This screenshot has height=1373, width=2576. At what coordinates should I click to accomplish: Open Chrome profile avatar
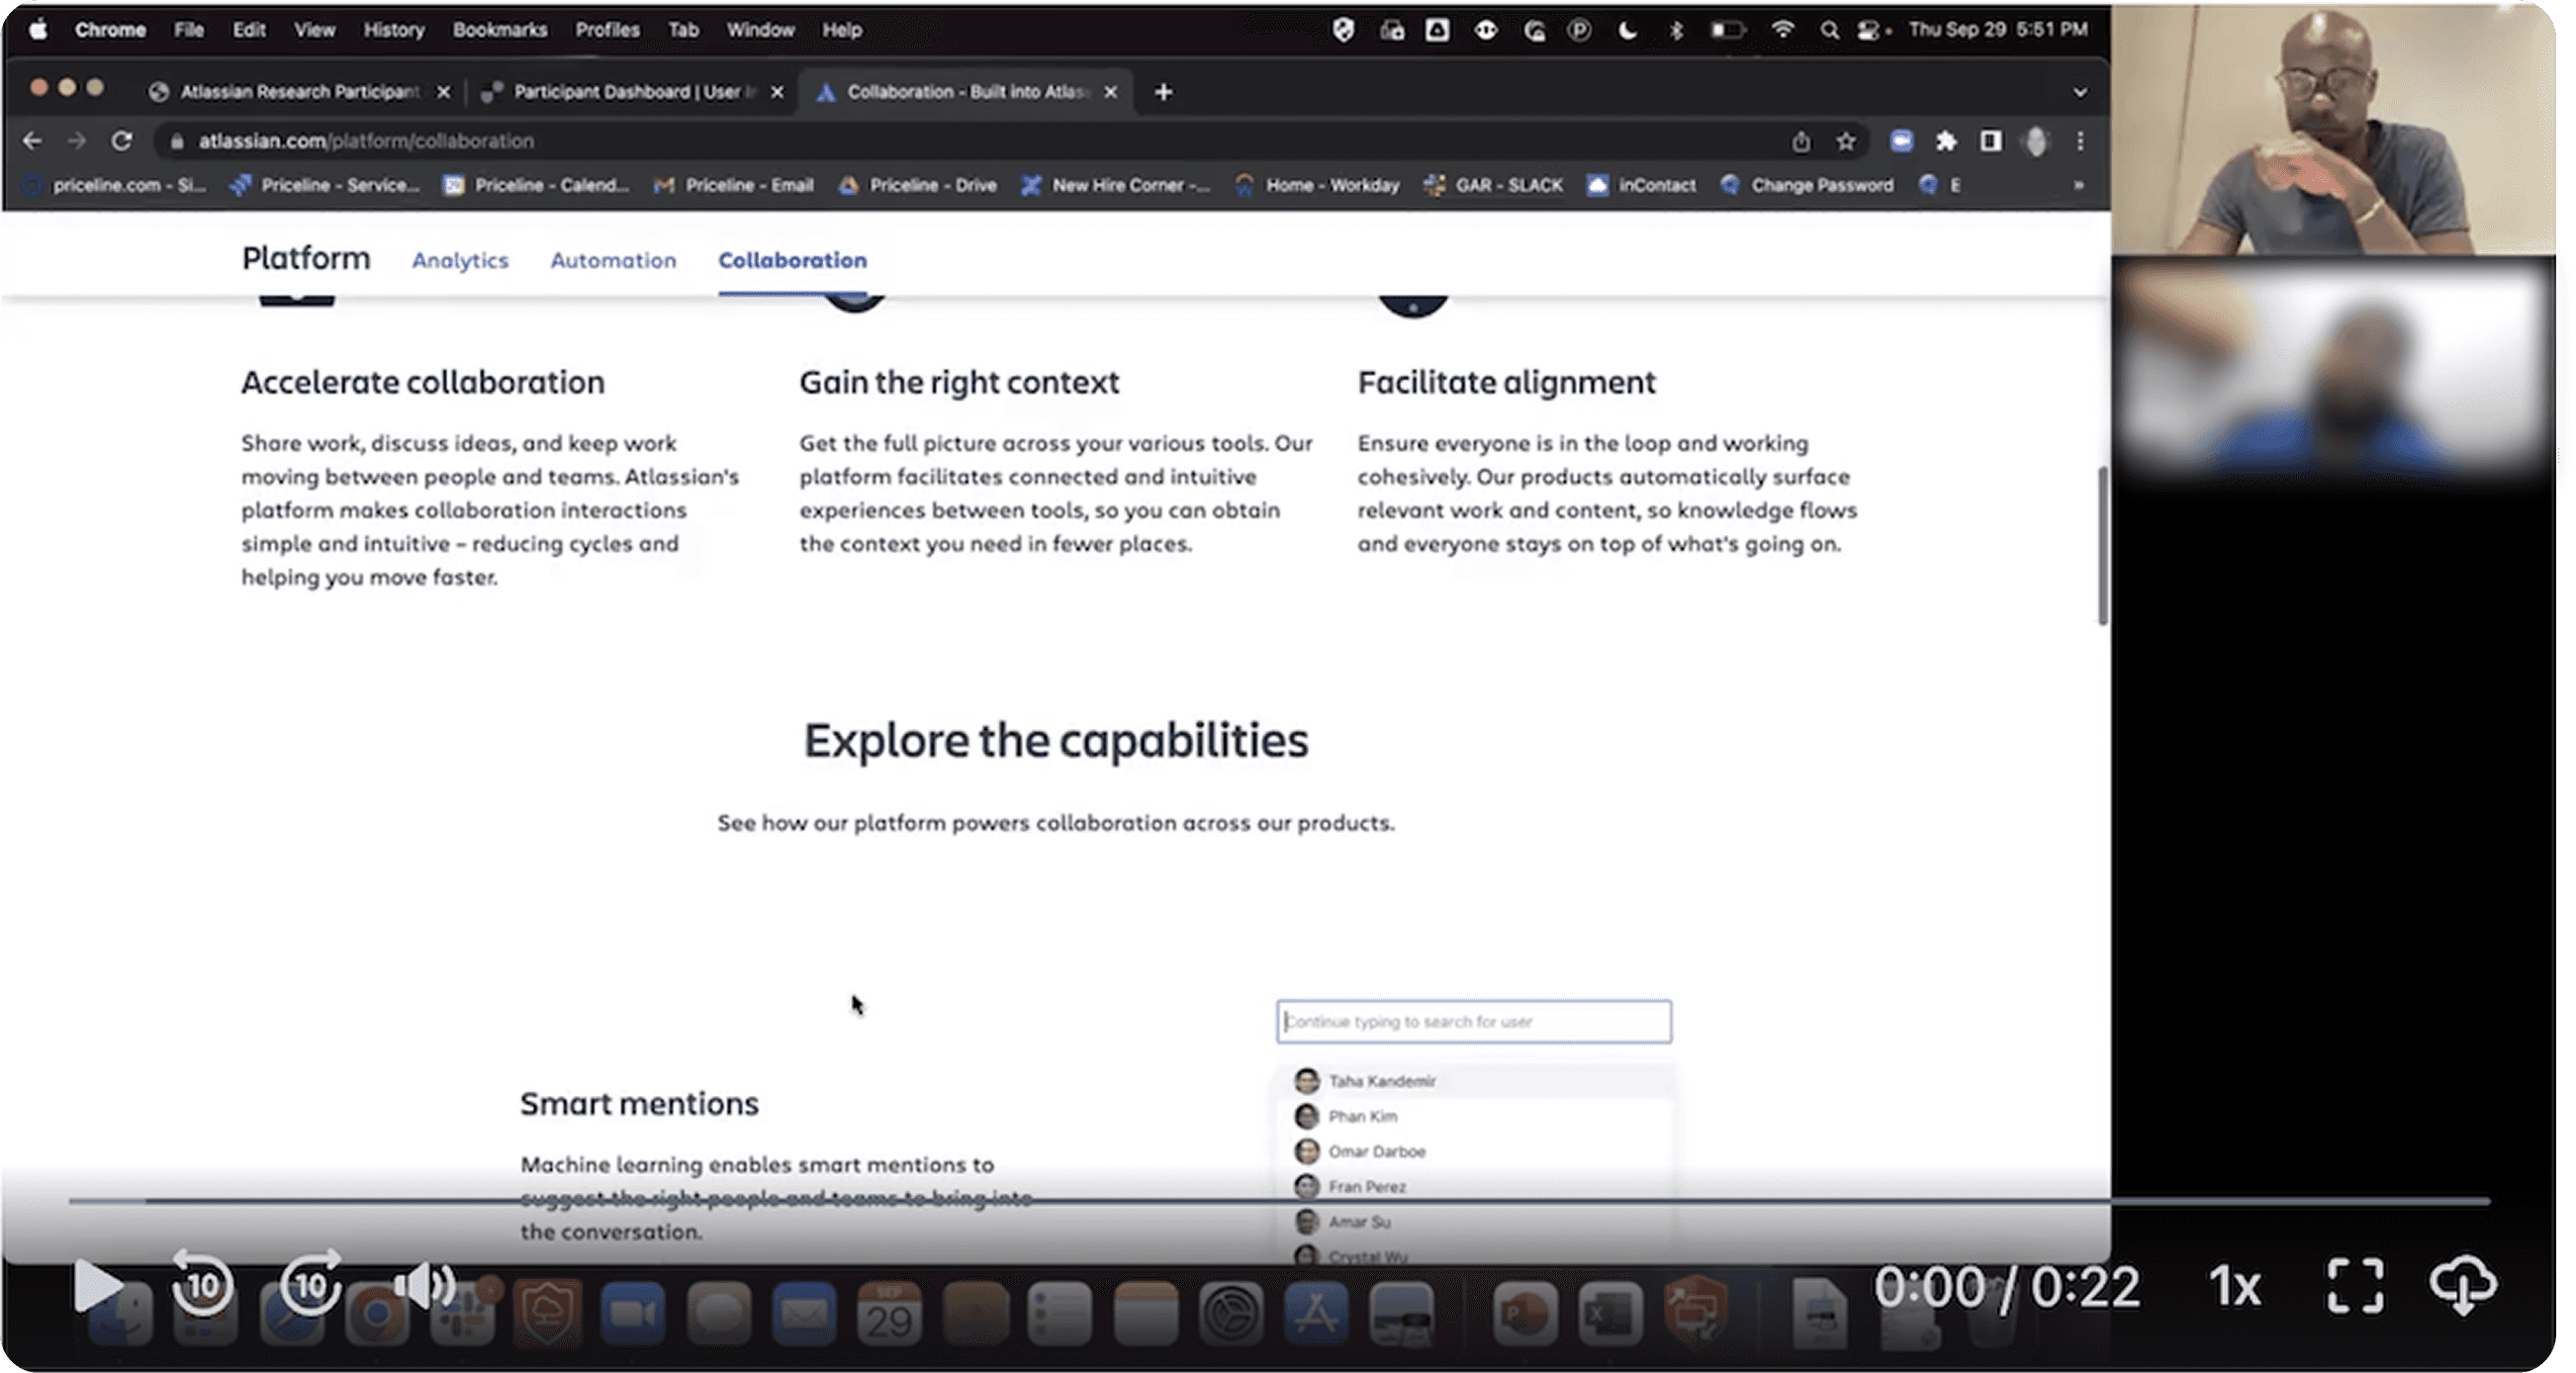tap(2036, 142)
